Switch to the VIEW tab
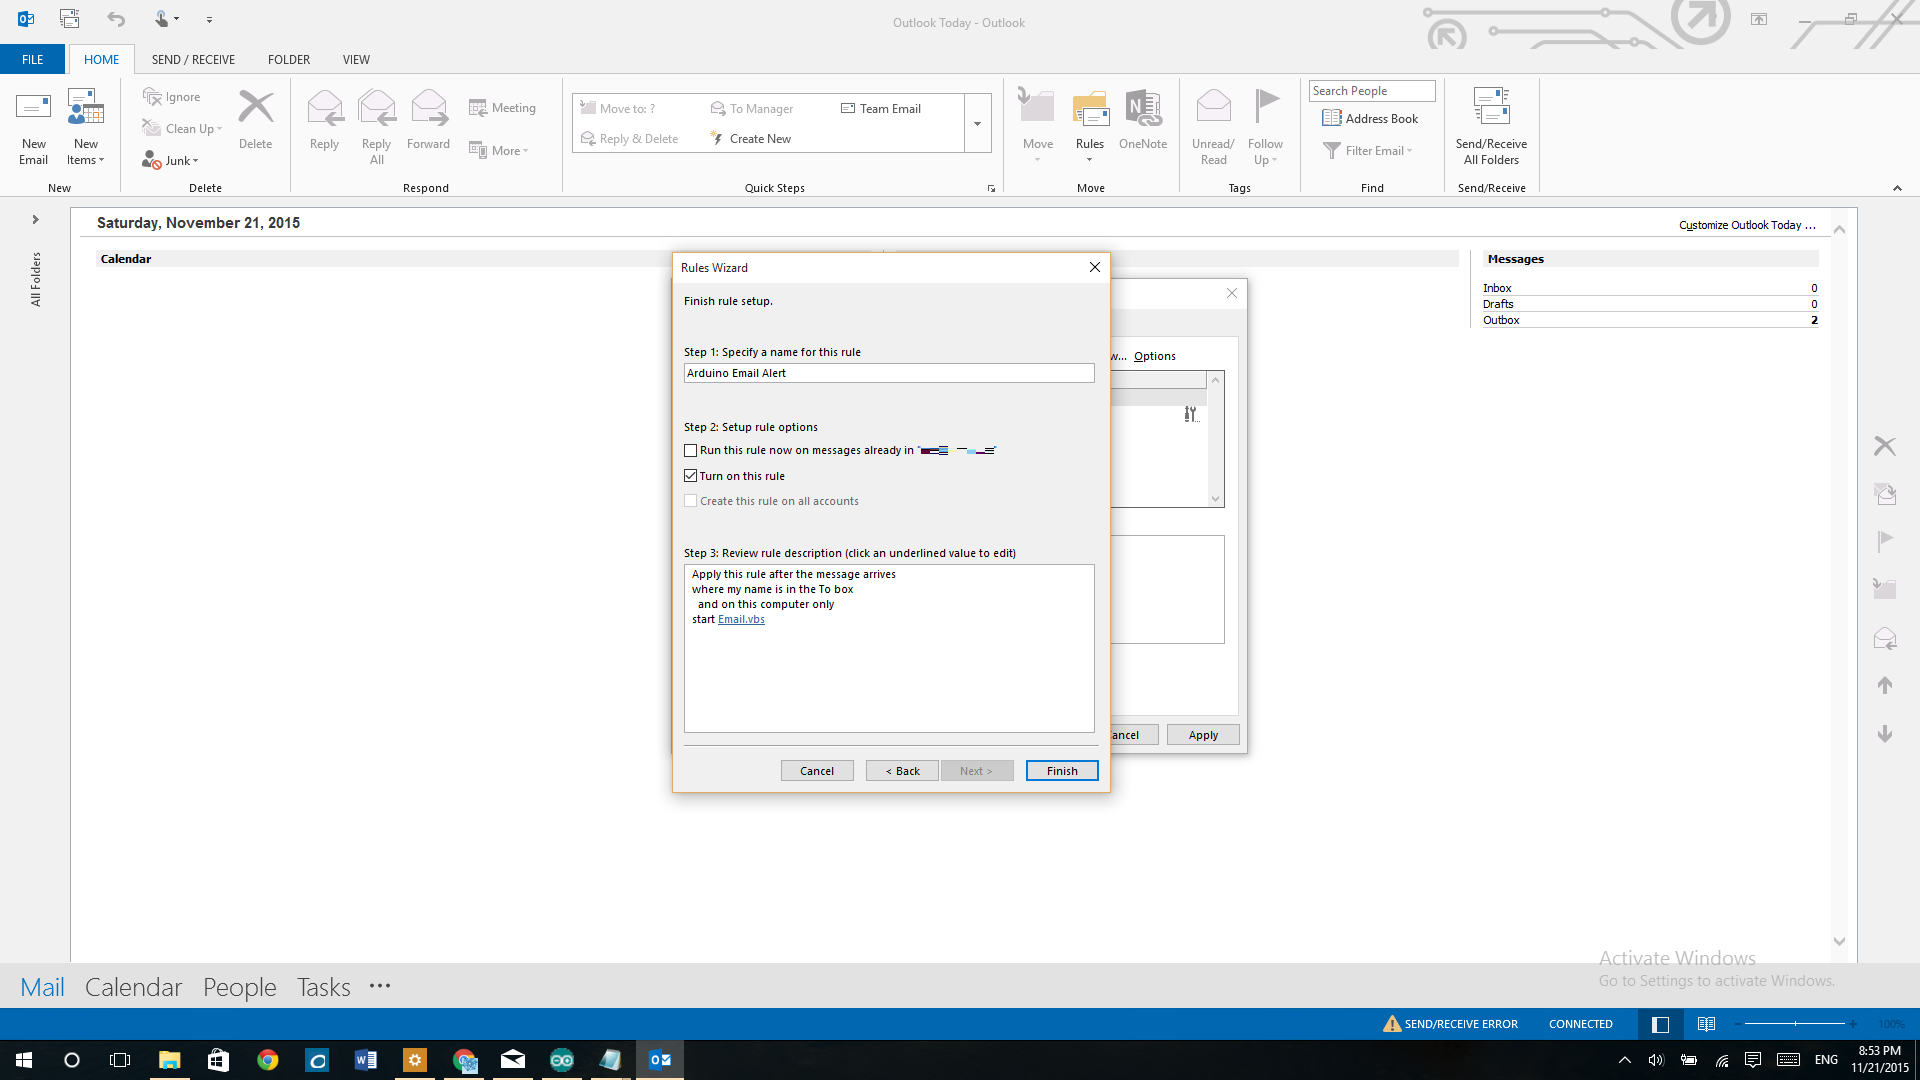Viewport: 1920px width, 1080px height. point(356,59)
